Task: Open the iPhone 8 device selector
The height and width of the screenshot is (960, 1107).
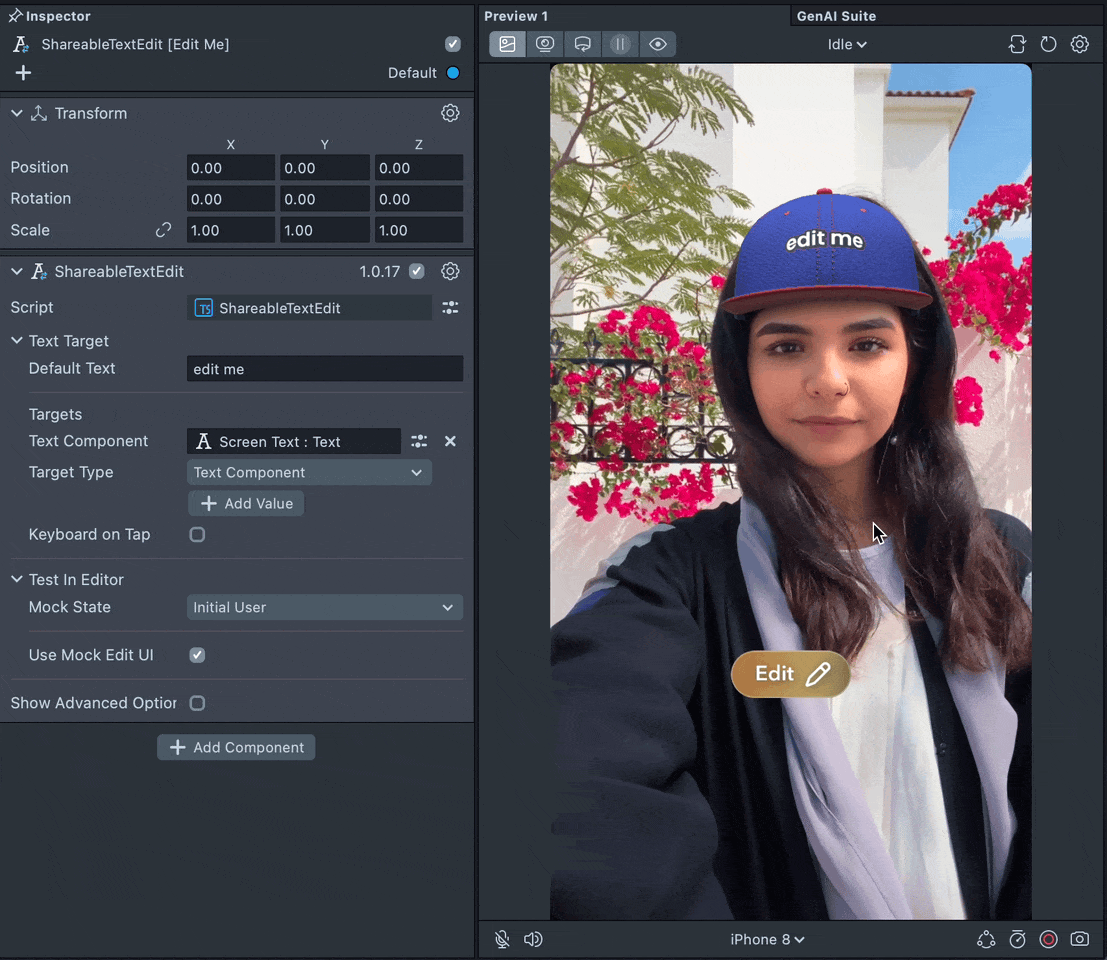Action: tap(767, 939)
